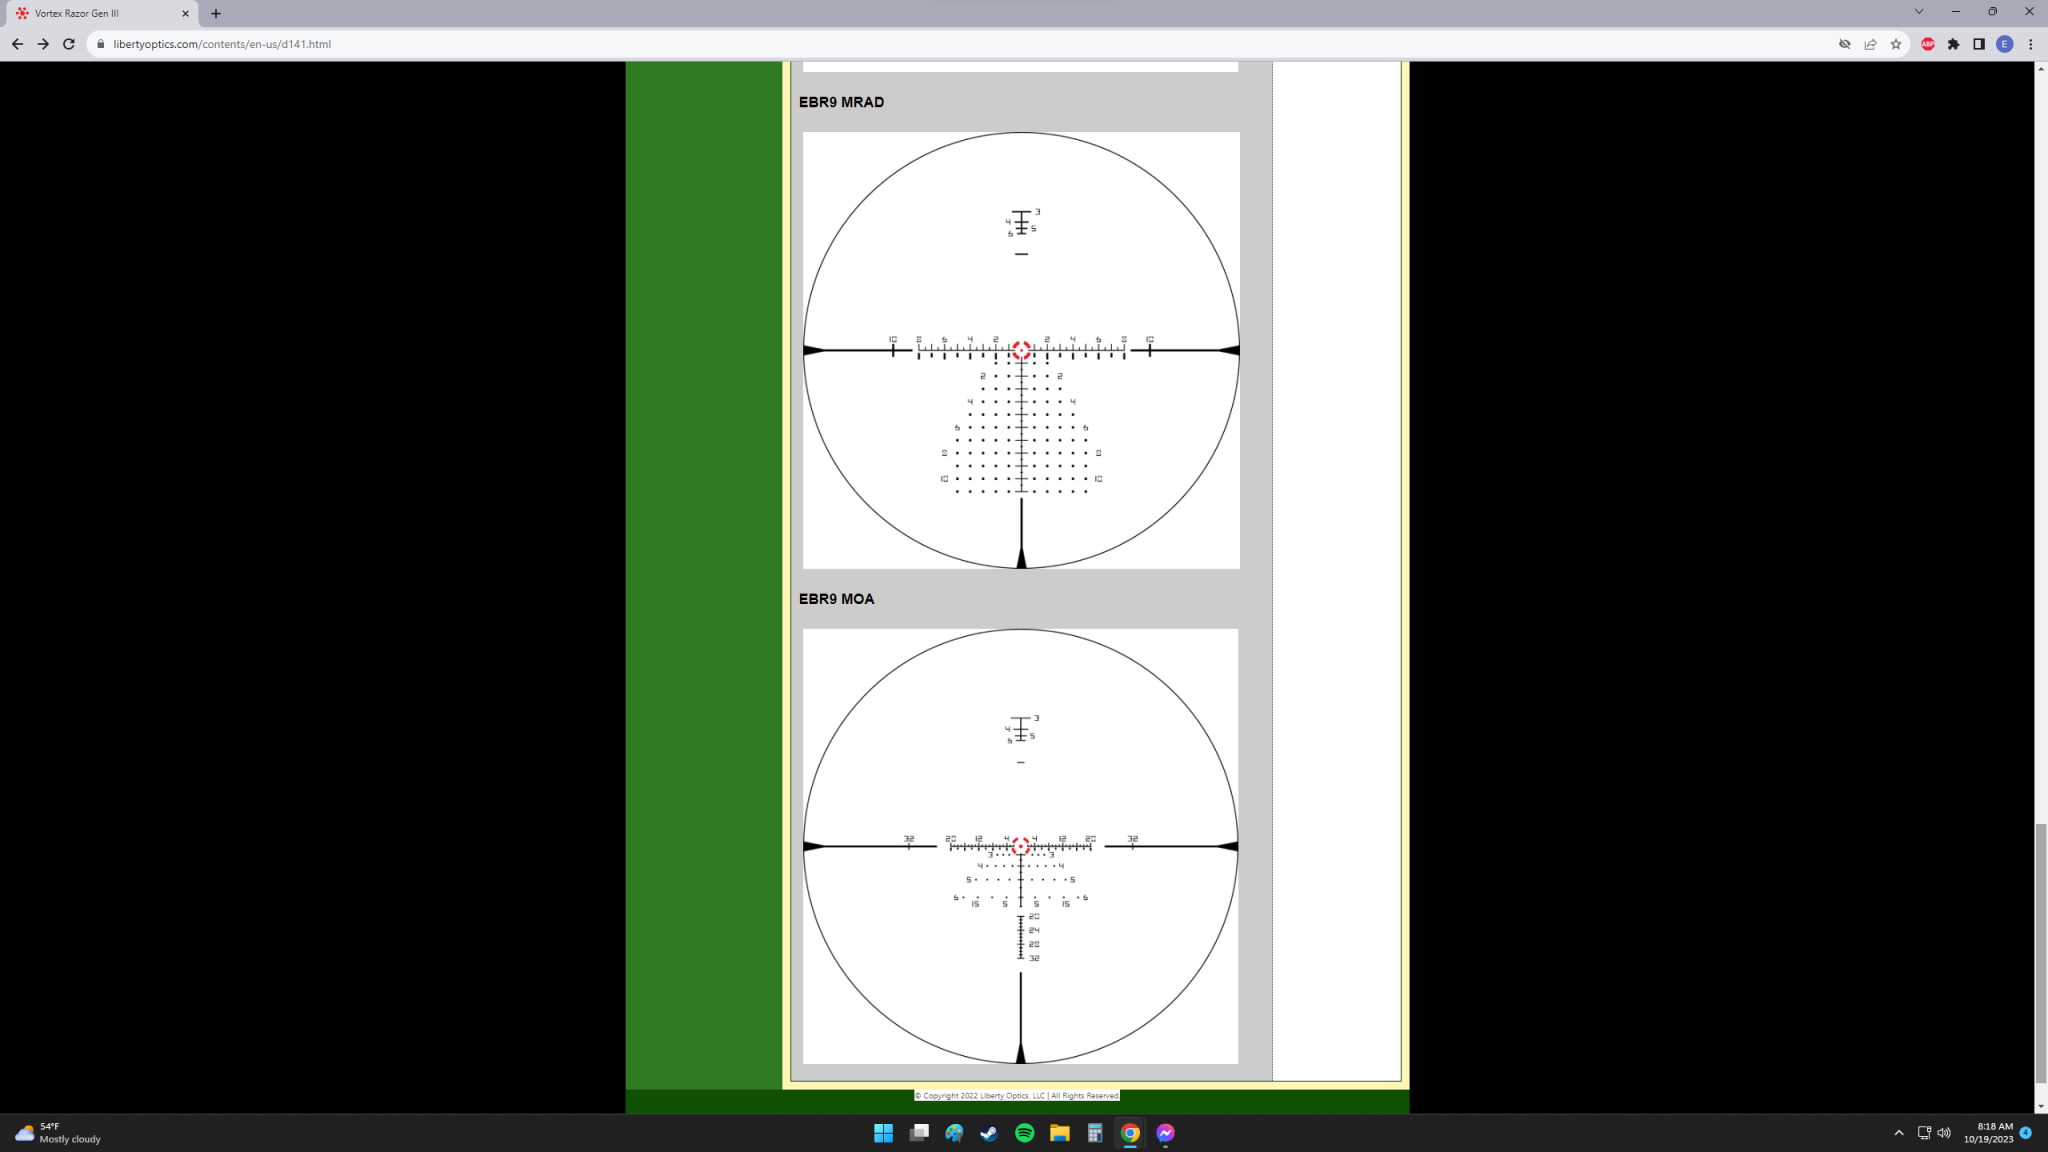
Task: Click the EBR9 MOA reticle image
Action: point(1021,846)
